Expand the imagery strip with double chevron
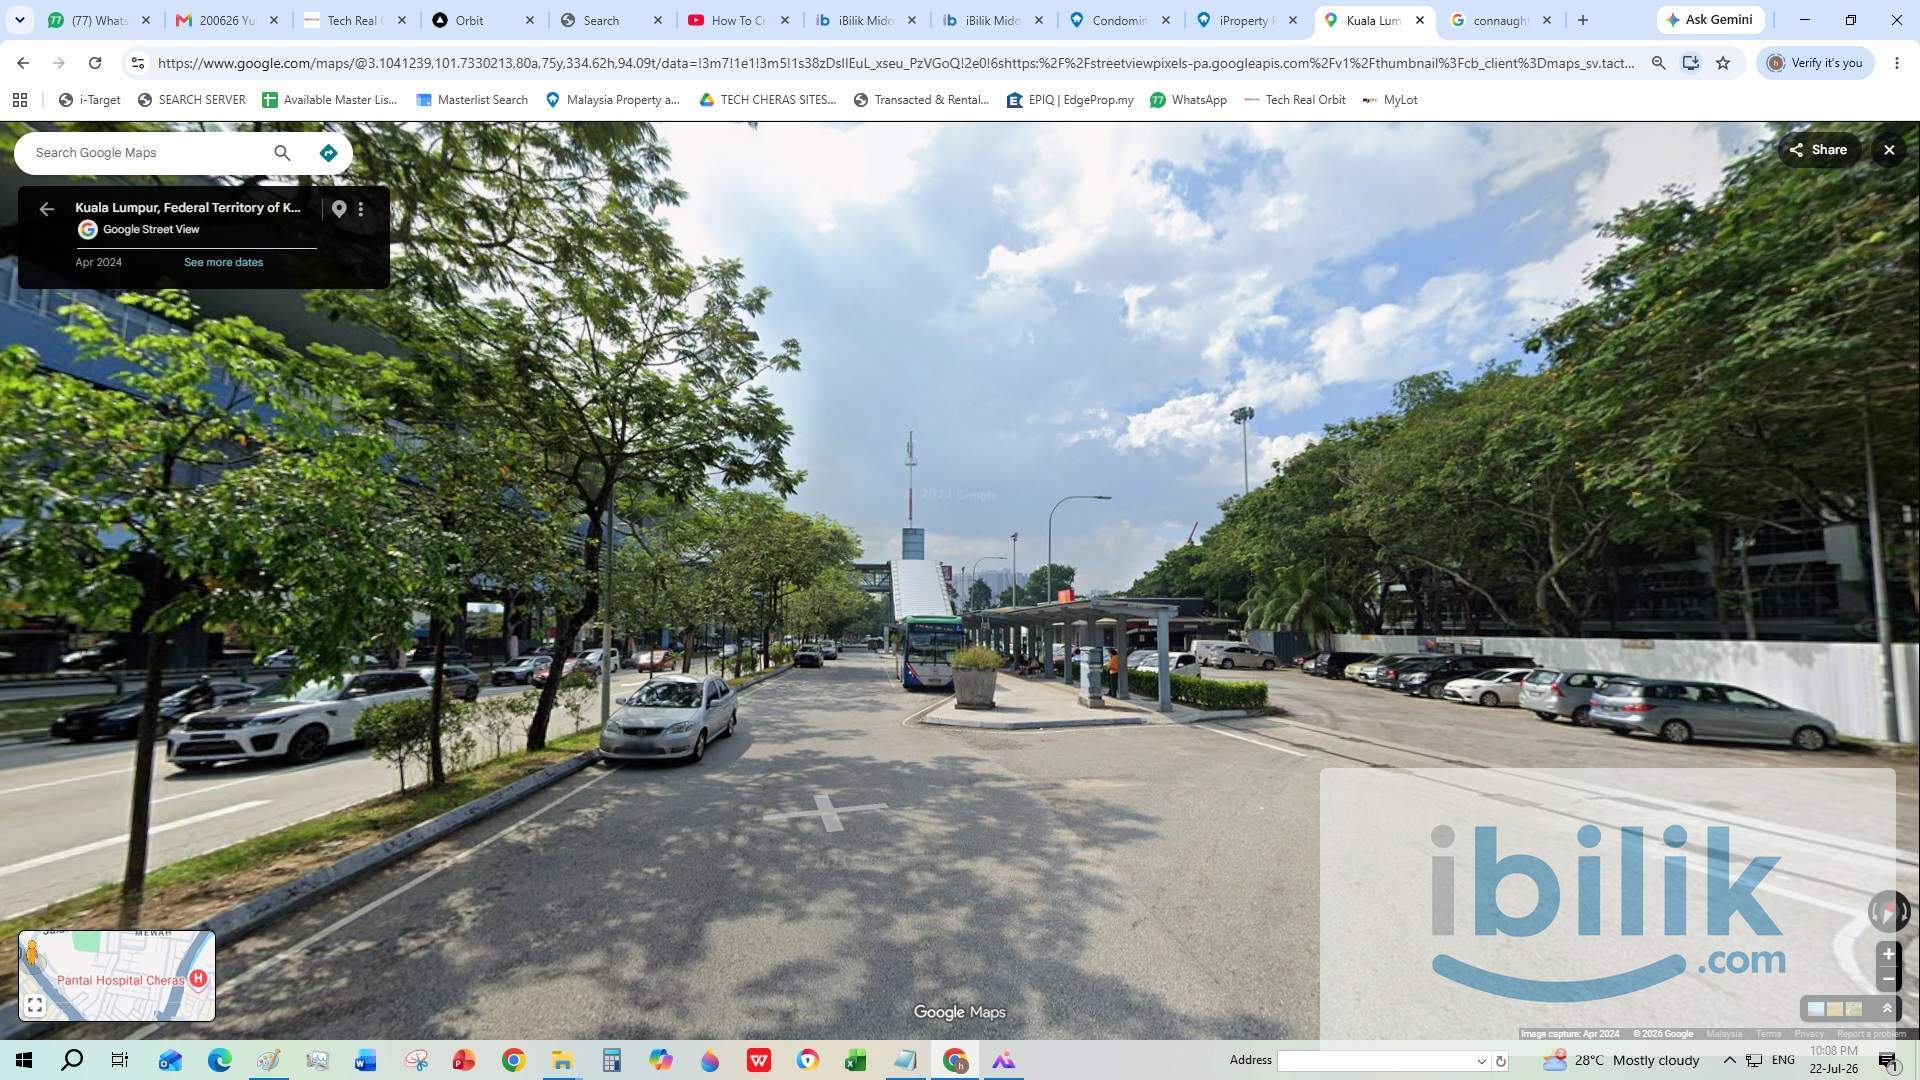Viewport: 1920px width, 1080px height. (x=1887, y=1009)
